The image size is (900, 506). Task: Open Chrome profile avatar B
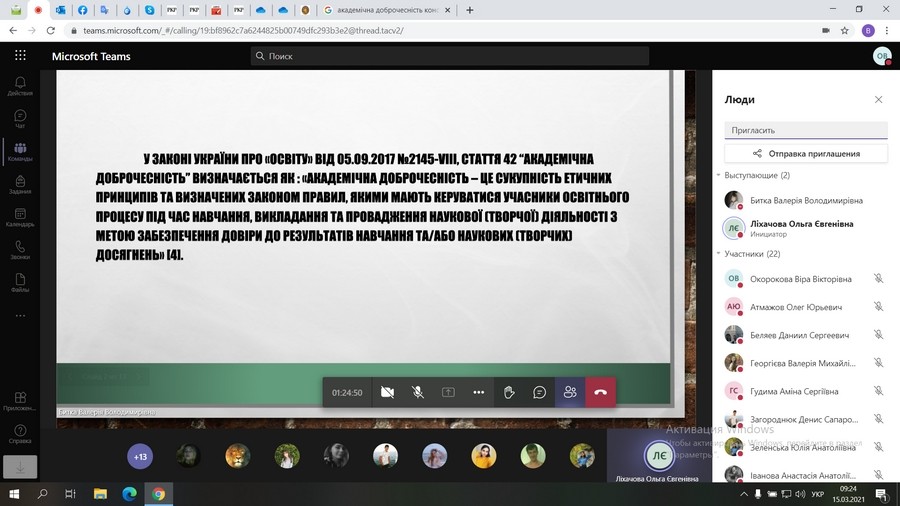pos(868,30)
